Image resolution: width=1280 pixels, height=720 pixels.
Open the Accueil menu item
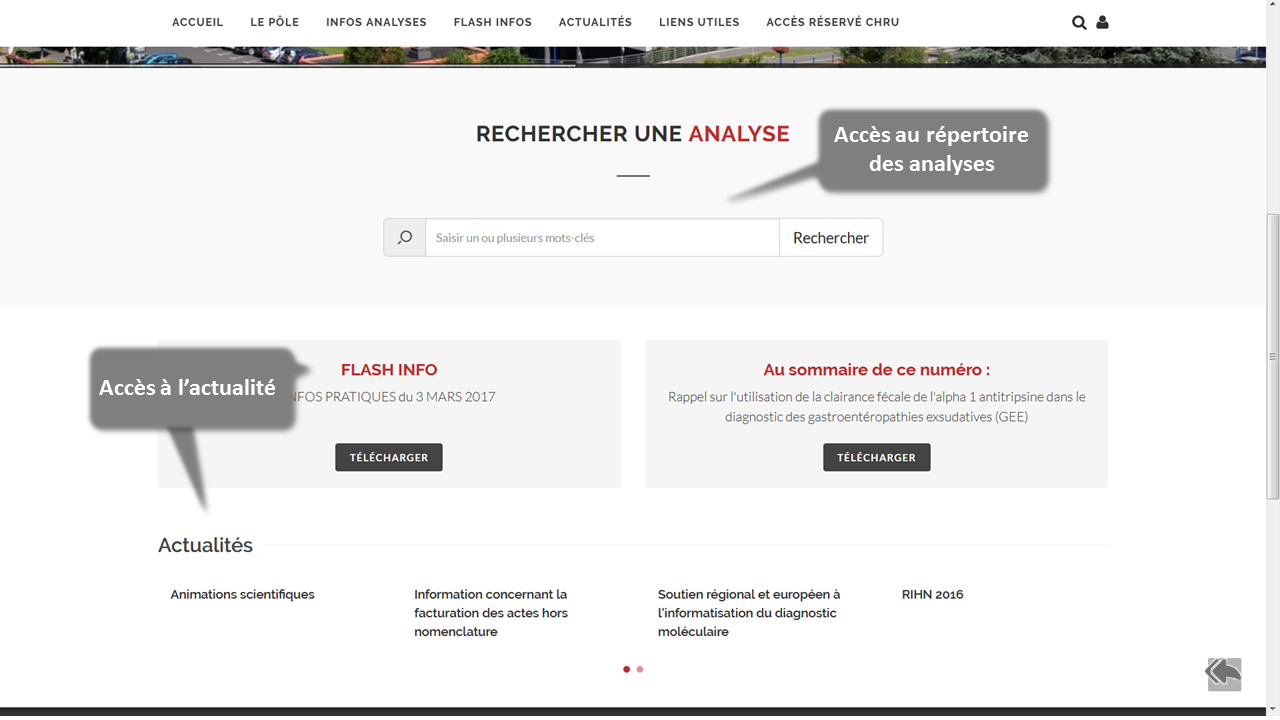click(x=197, y=22)
